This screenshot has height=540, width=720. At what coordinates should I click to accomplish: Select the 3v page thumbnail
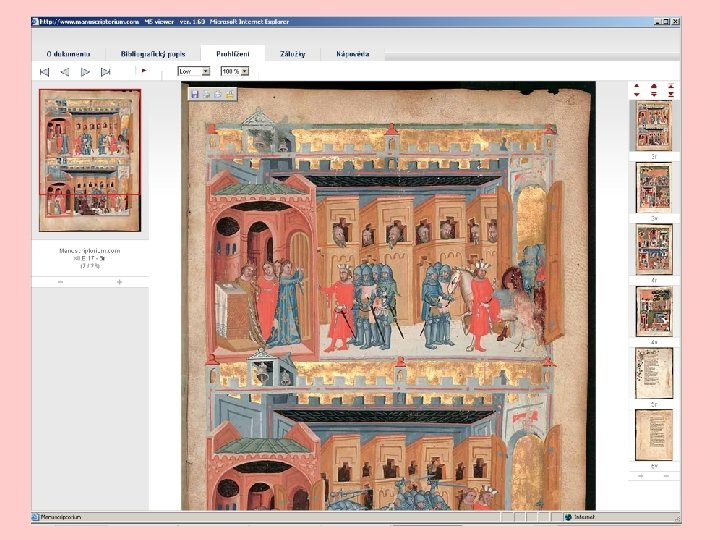653,187
